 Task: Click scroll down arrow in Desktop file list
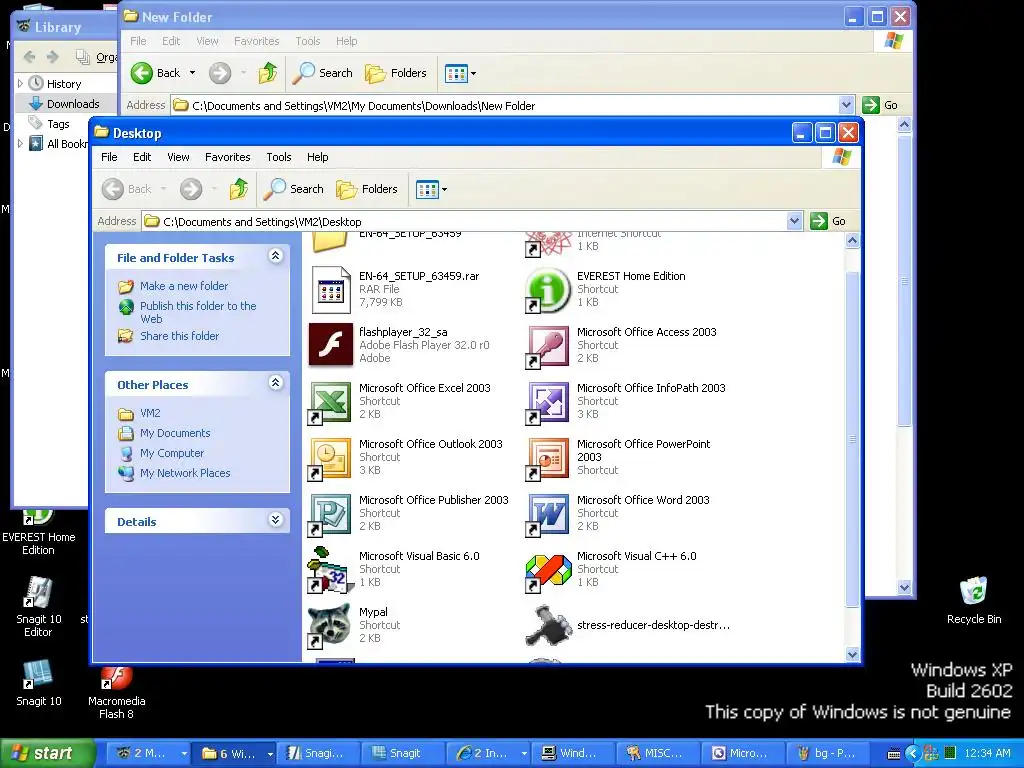tap(852, 654)
